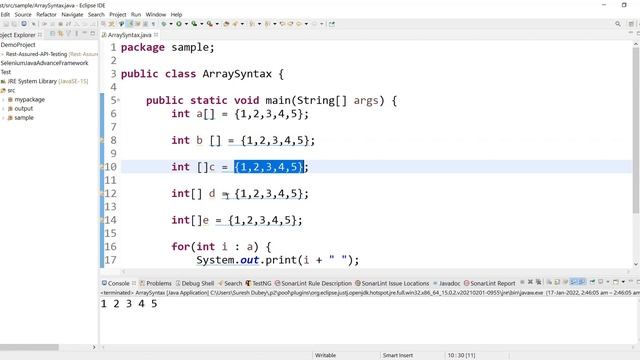Click the Project Explorer horizontal scrollbar thumb
The image size is (640, 360).
(29, 347)
